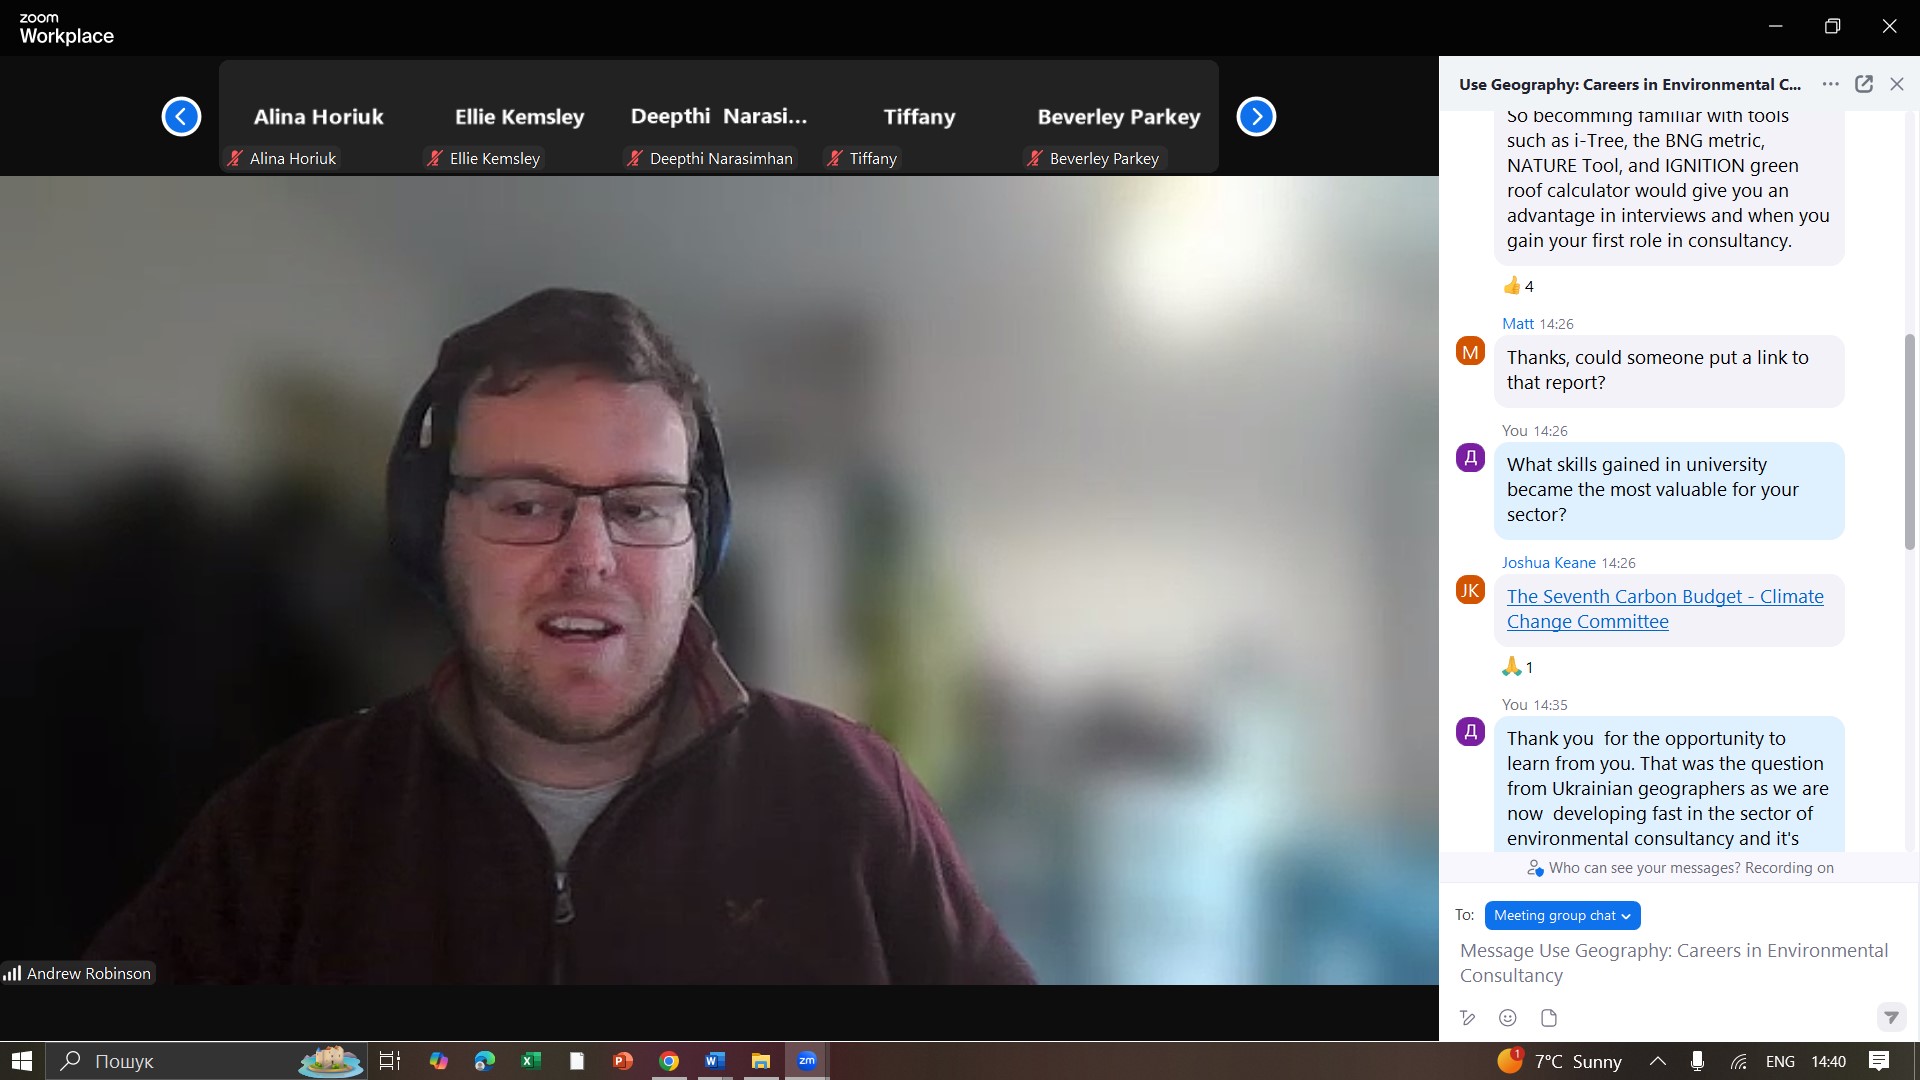Select Deepthi Narasimhan's participant tile

tap(719, 117)
